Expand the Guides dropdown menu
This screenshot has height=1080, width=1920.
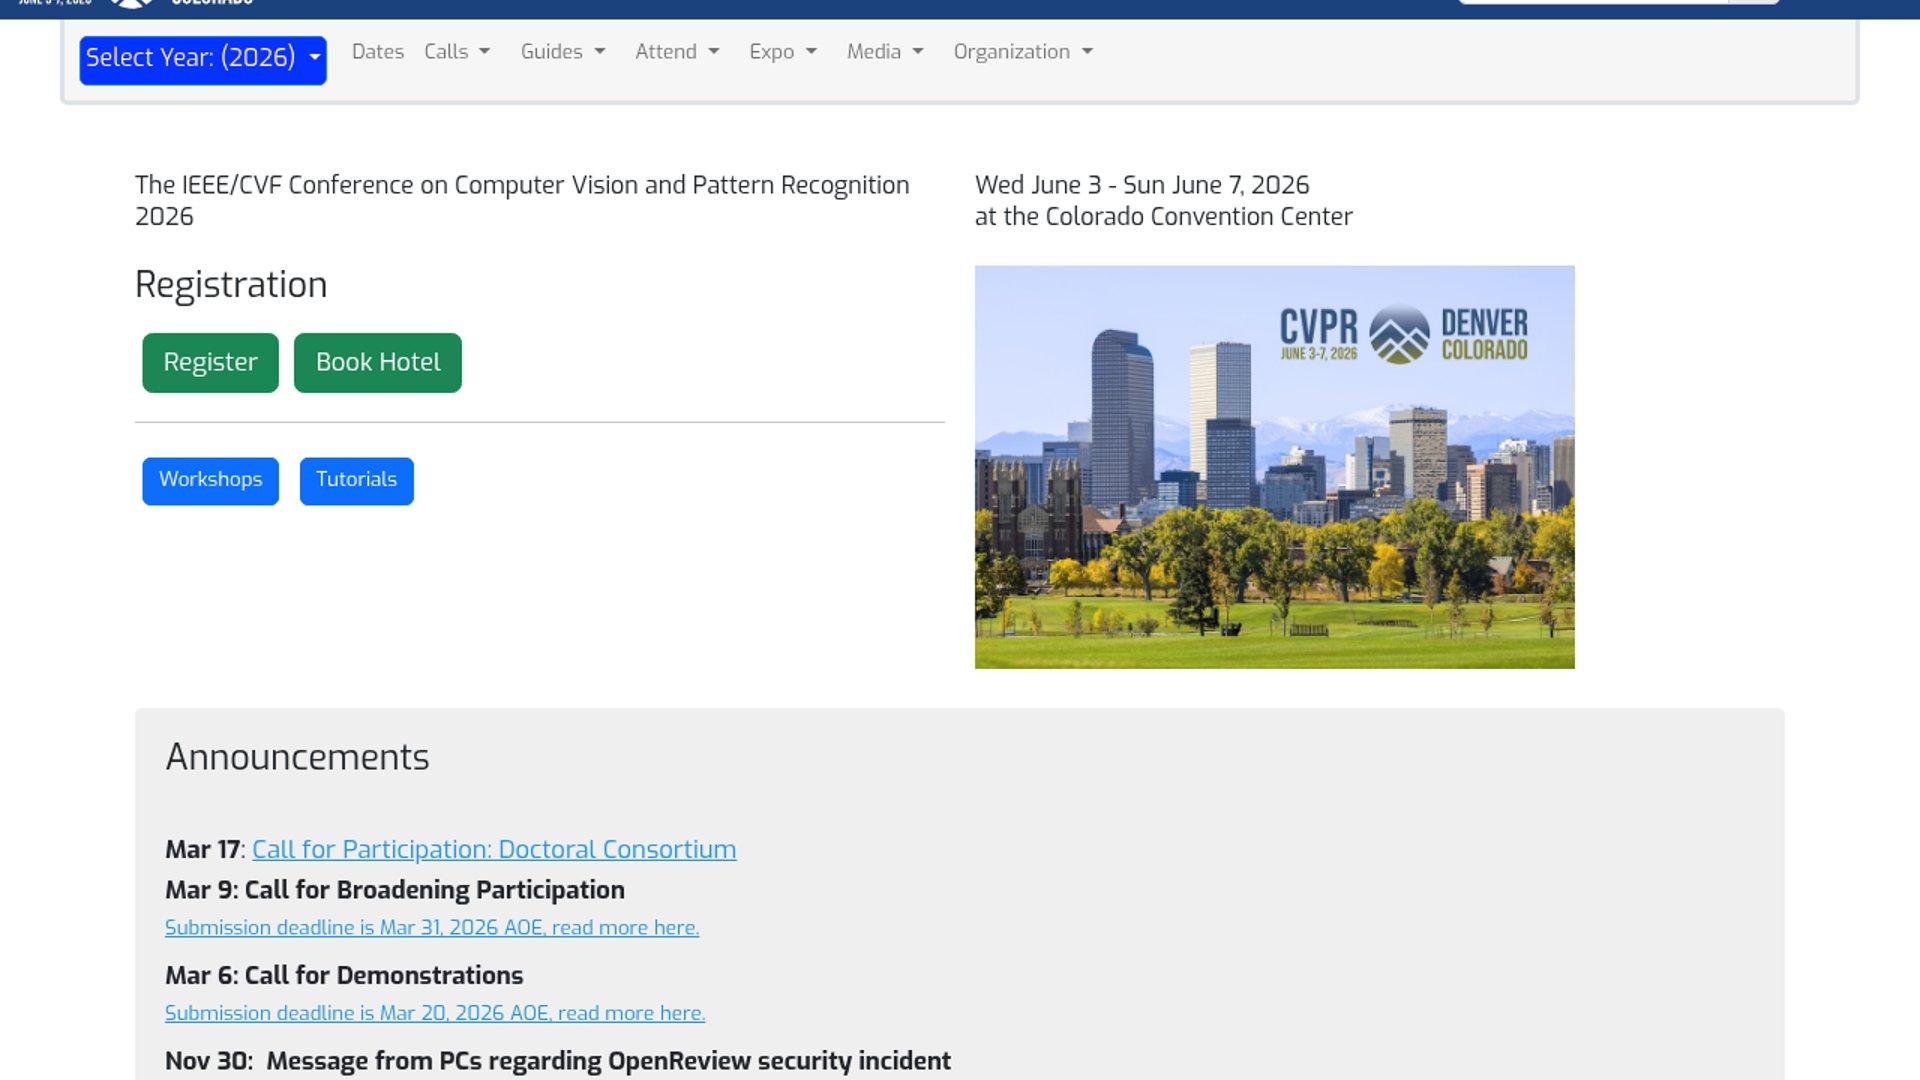562,52
